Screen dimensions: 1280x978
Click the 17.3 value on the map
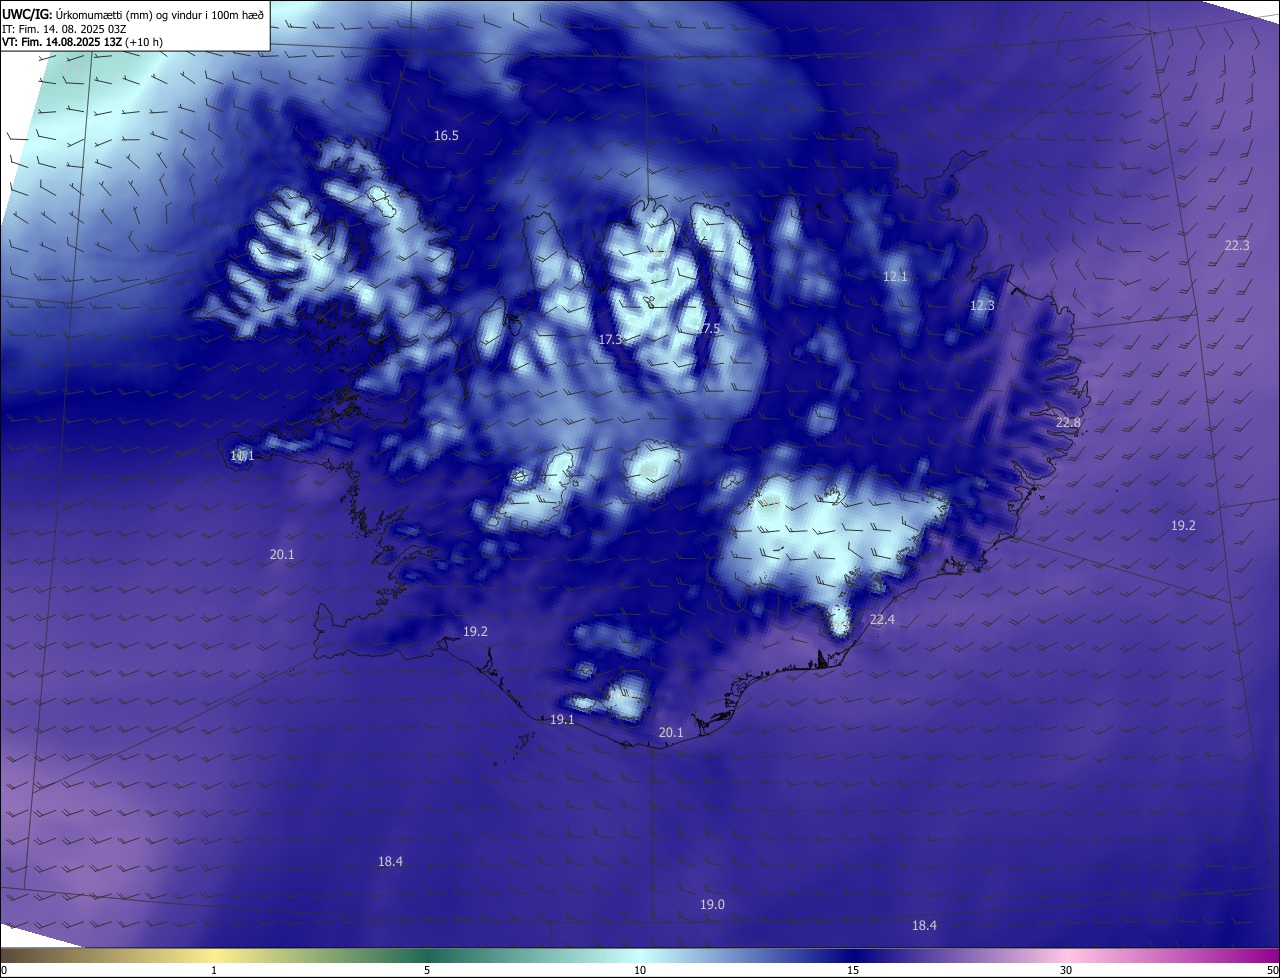[x=610, y=340]
